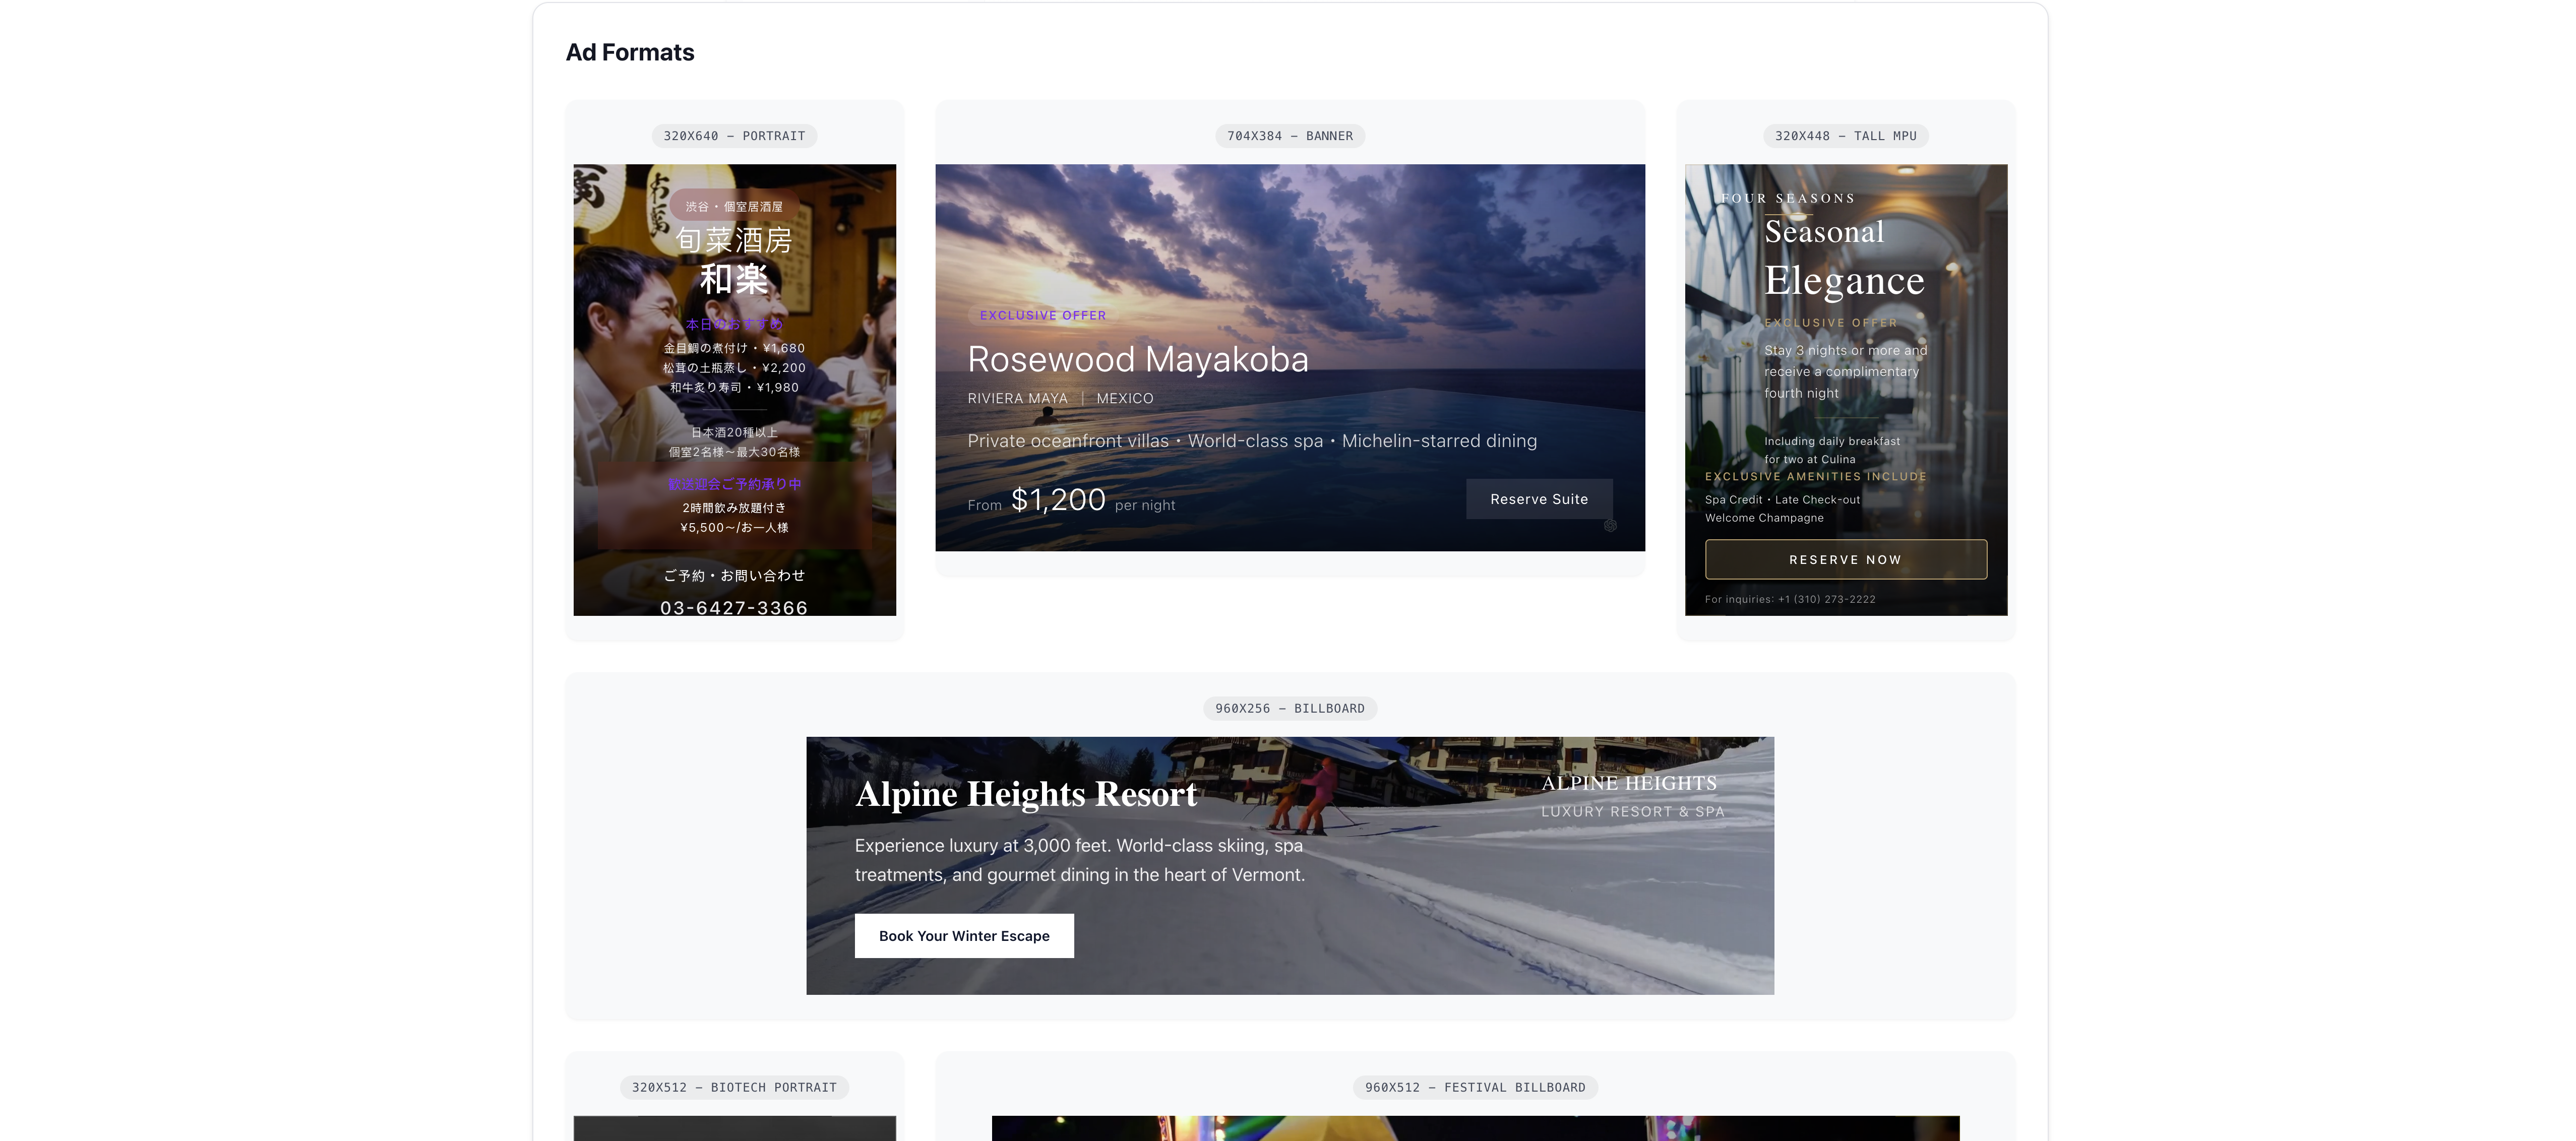Click the For inquiries phone number line
This screenshot has height=1141, width=2576.
tap(1790, 599)
